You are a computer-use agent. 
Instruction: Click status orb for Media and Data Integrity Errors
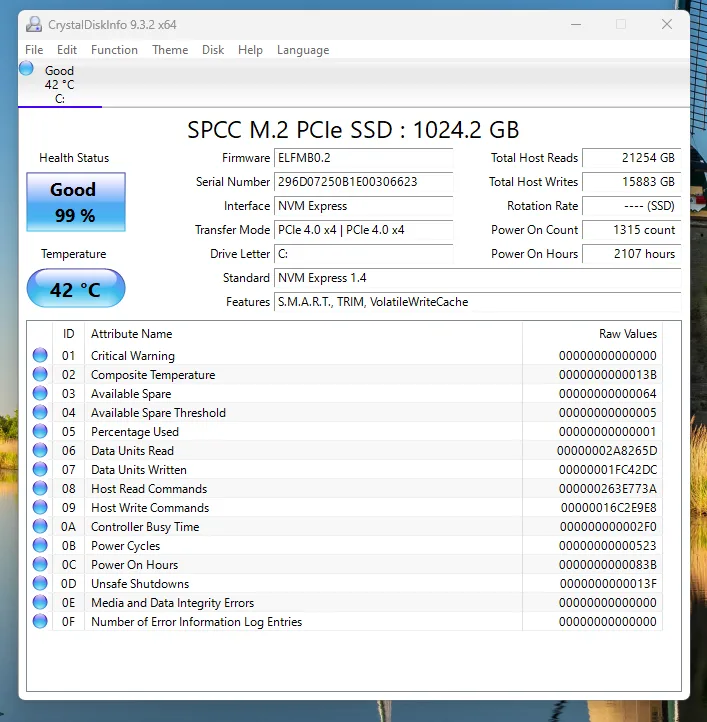(40, 602)
